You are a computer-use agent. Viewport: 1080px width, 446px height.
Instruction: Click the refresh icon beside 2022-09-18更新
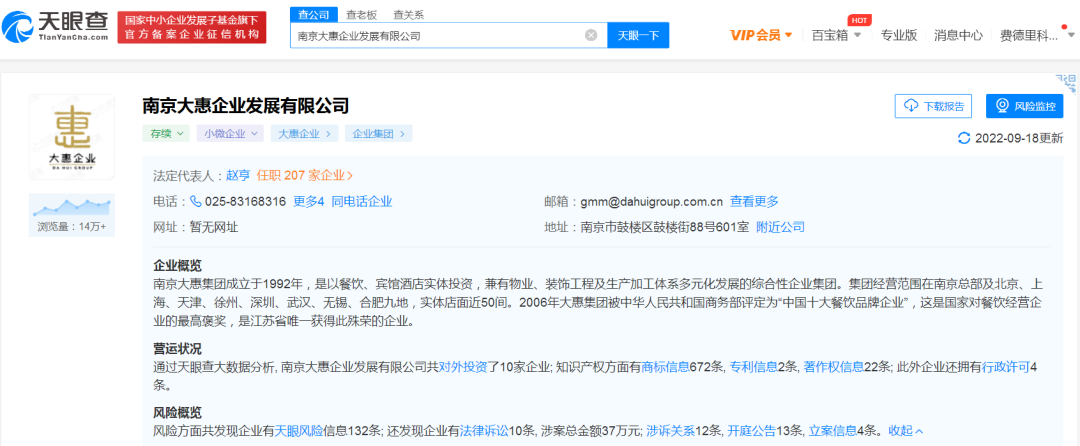[964, 138]
